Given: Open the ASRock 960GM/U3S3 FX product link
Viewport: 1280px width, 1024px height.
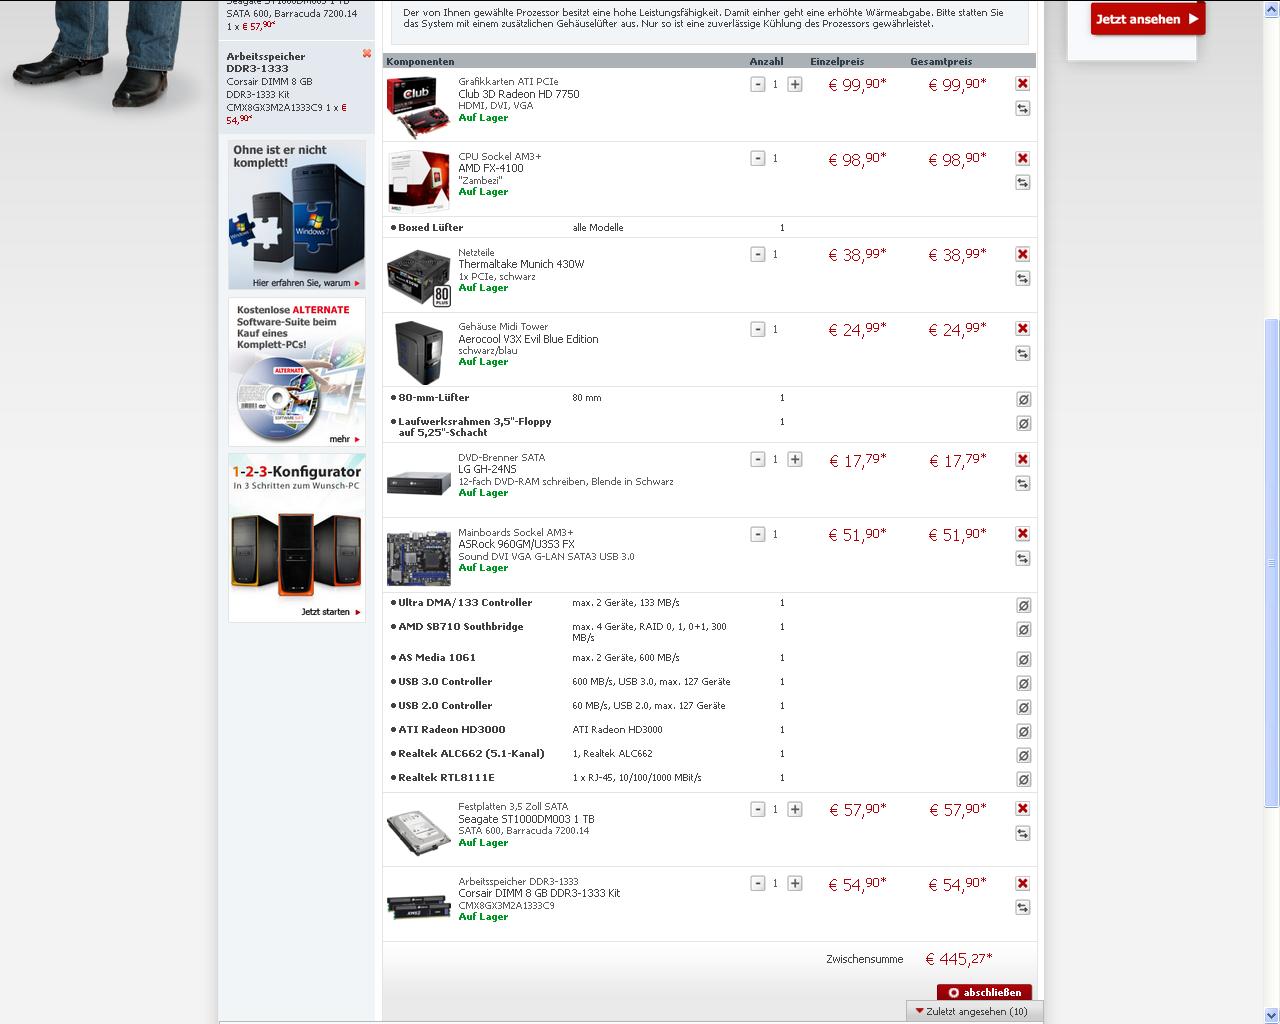Looking at the screenshot, I should pyautogui.click(x=516, y=544).
